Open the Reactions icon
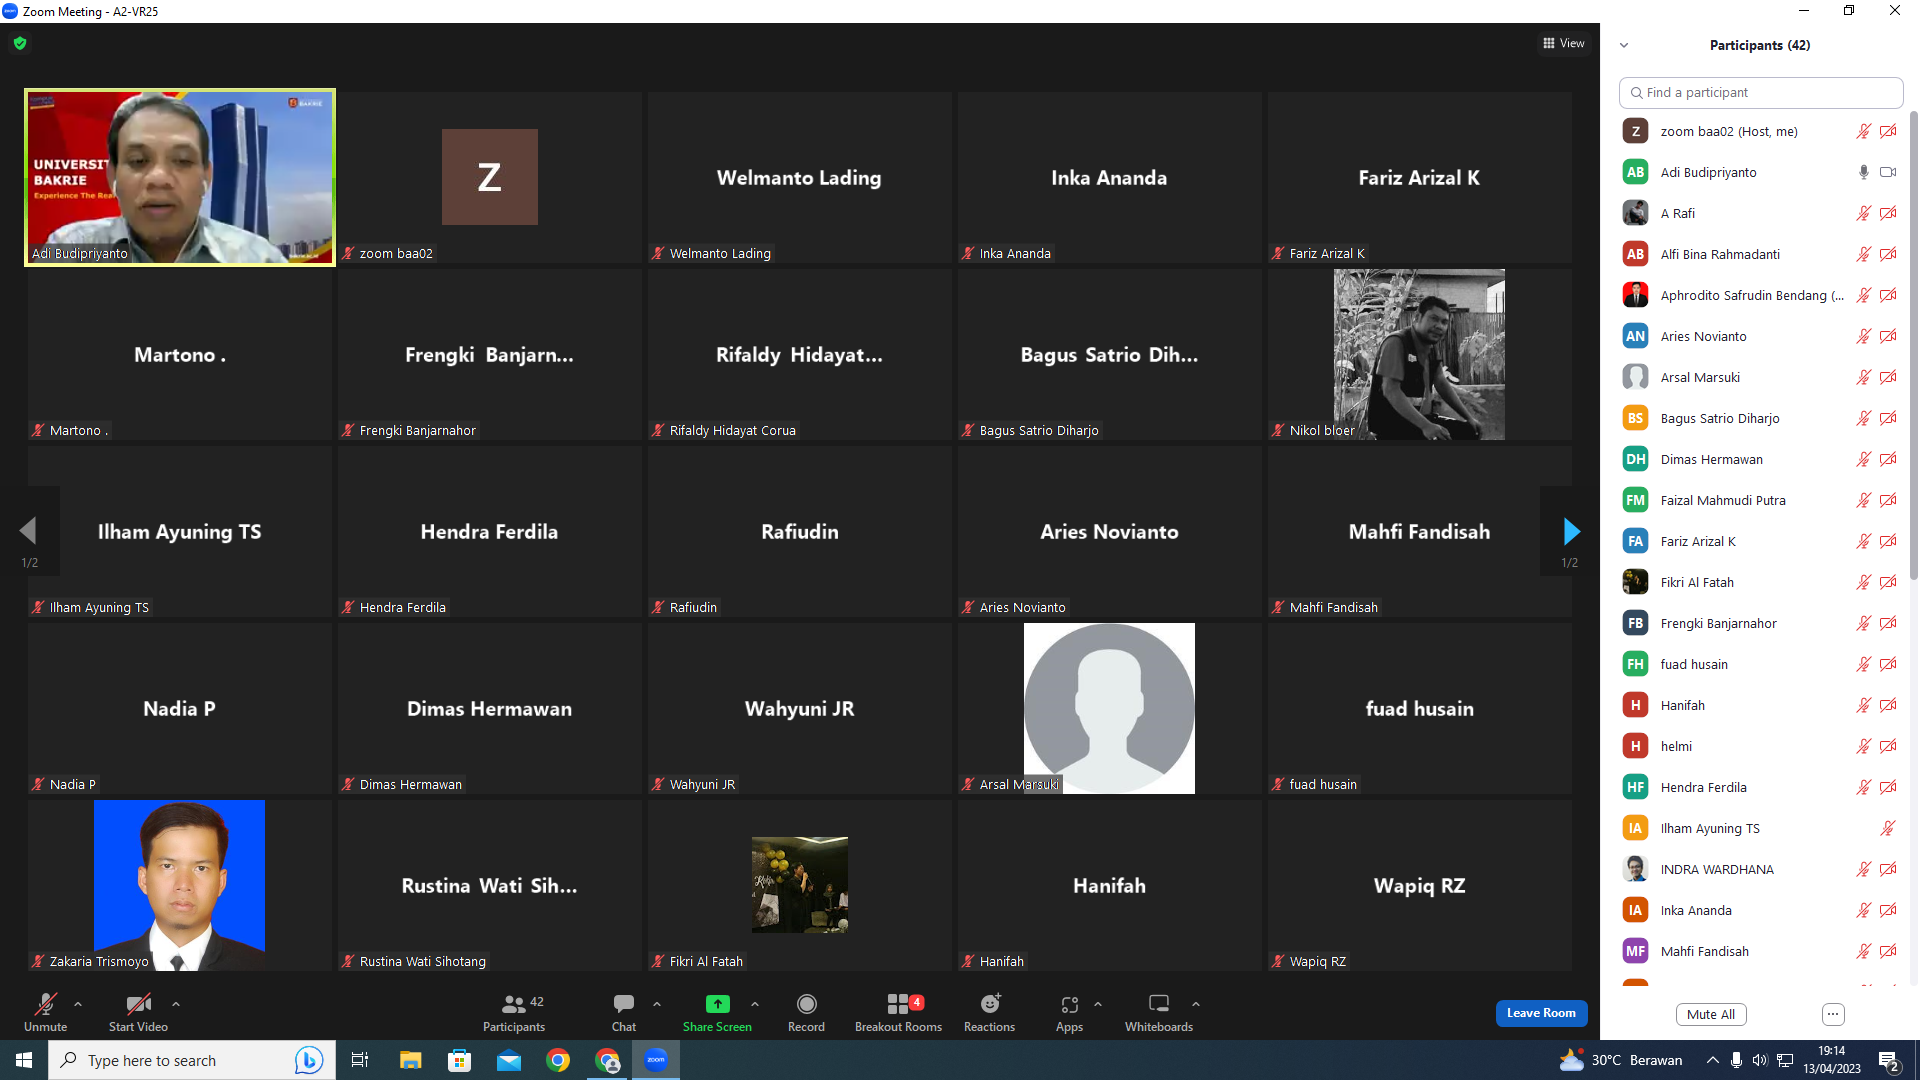 [990, 1004]
